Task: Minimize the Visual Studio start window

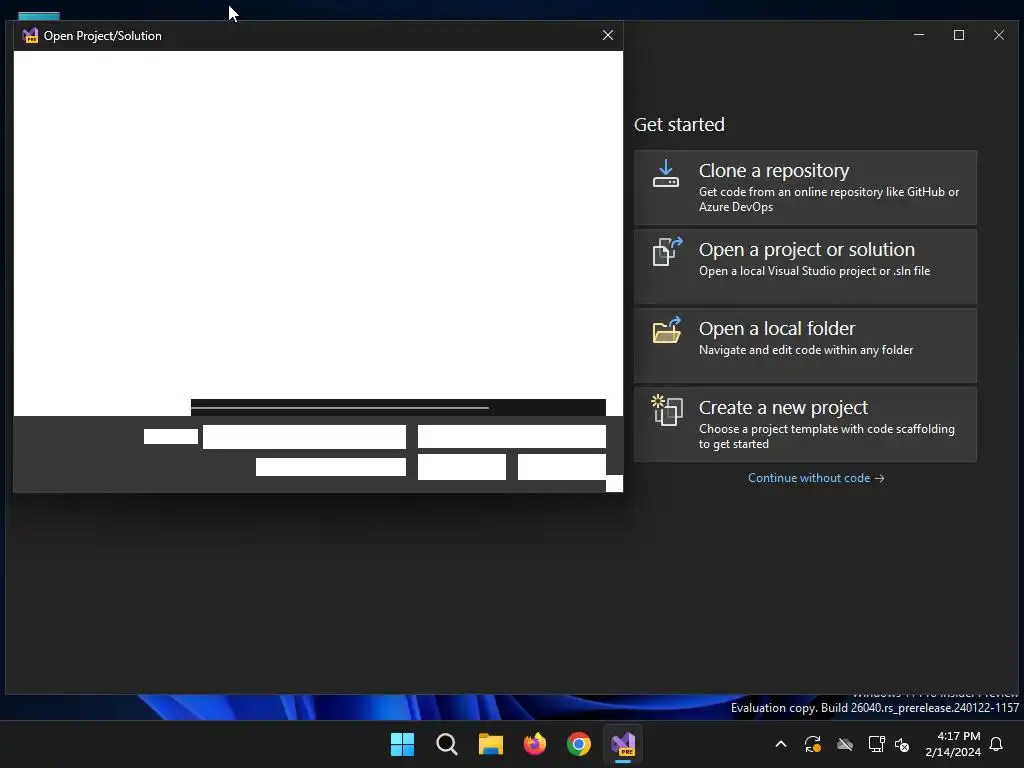Action: 919,35
